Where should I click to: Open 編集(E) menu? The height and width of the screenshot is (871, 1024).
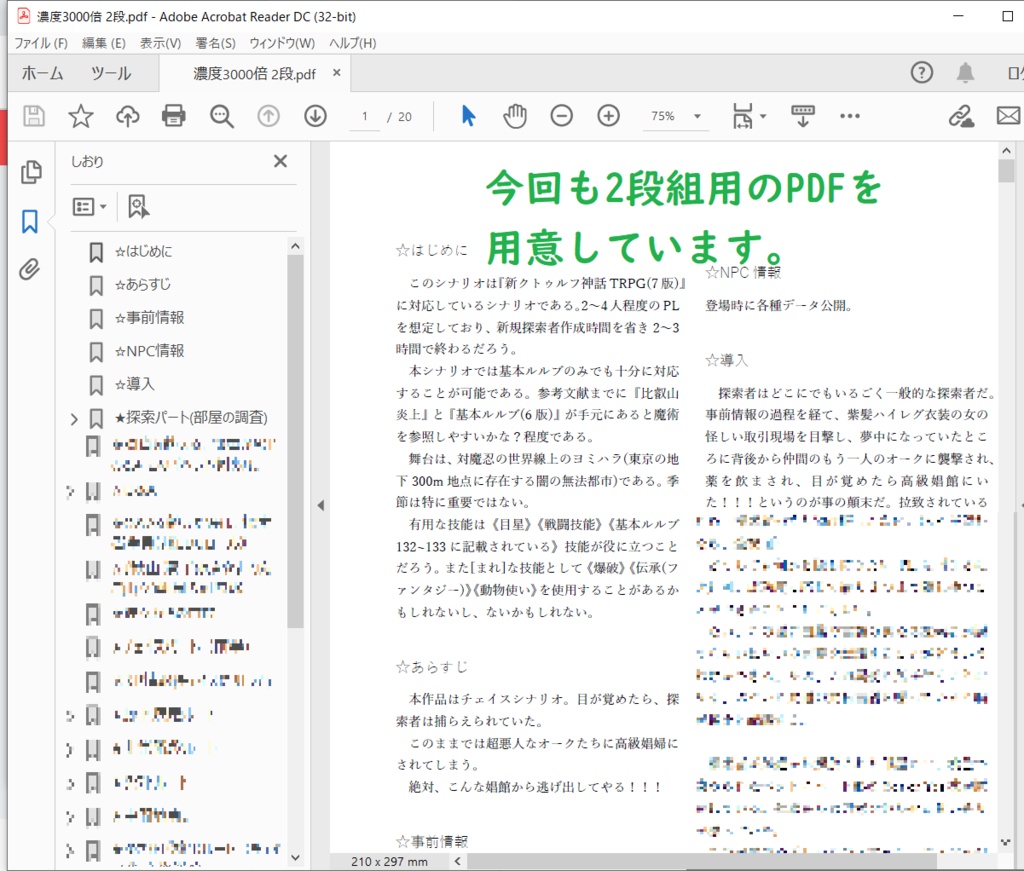103,43
